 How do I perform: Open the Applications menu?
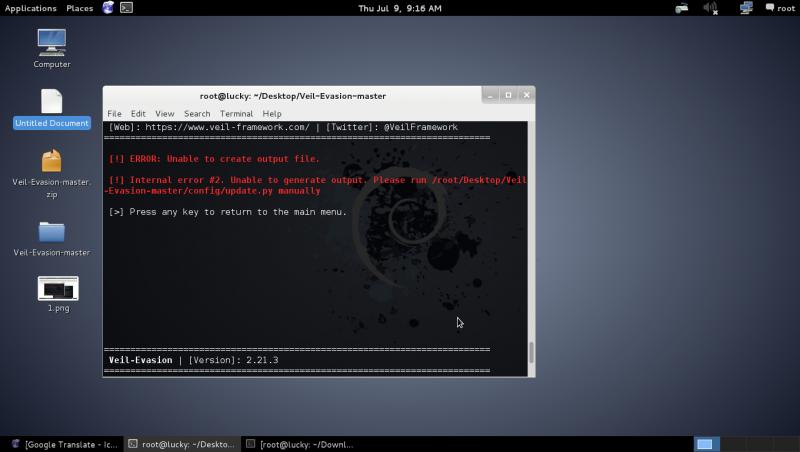[x=31, y=8]
